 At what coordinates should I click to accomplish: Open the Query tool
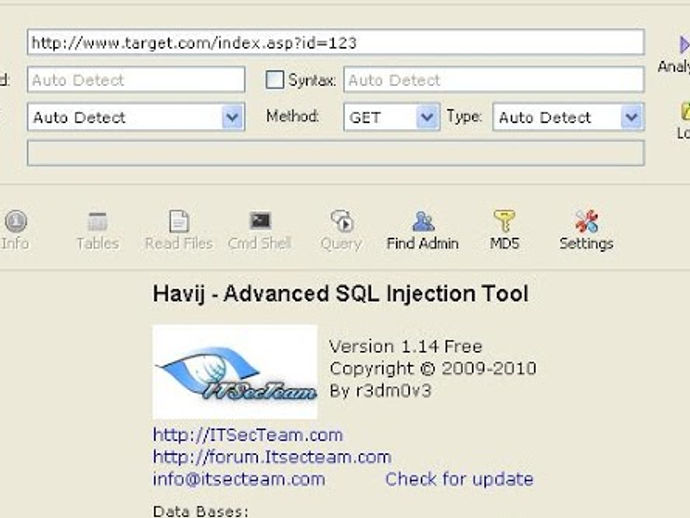[x=341, y=221]
